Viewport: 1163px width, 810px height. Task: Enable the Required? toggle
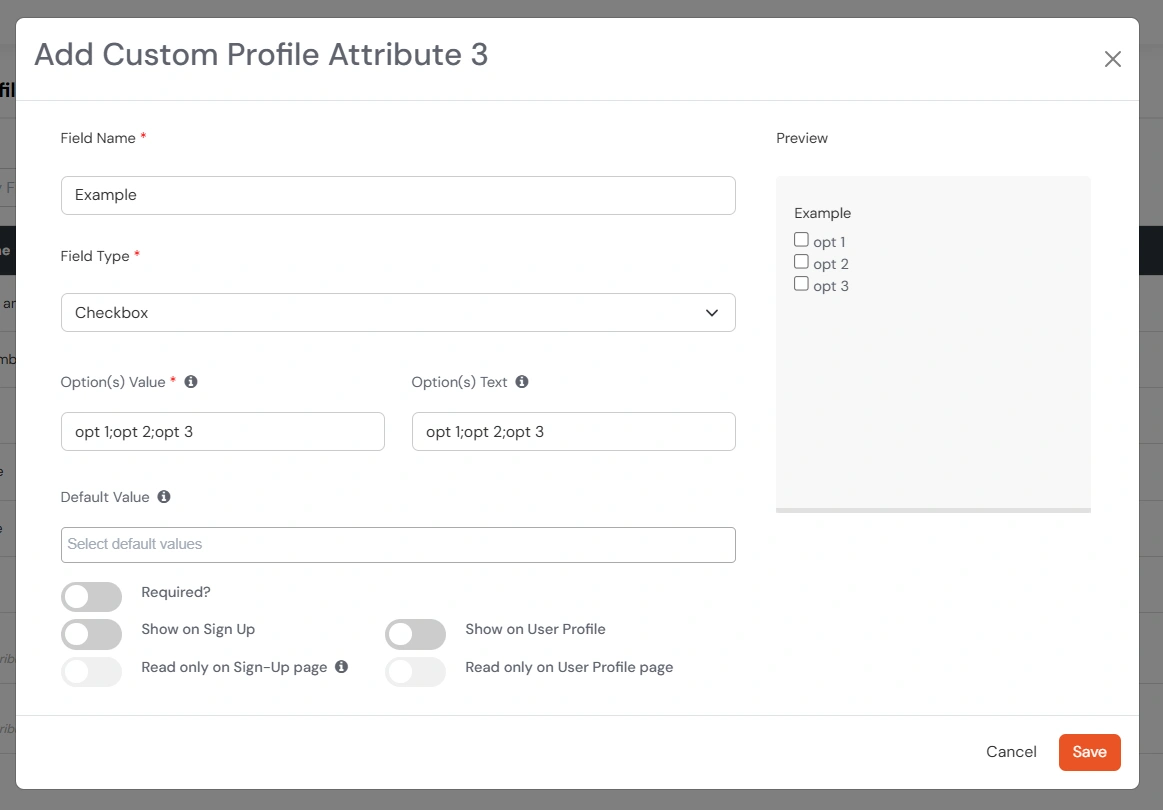[91, 596]
